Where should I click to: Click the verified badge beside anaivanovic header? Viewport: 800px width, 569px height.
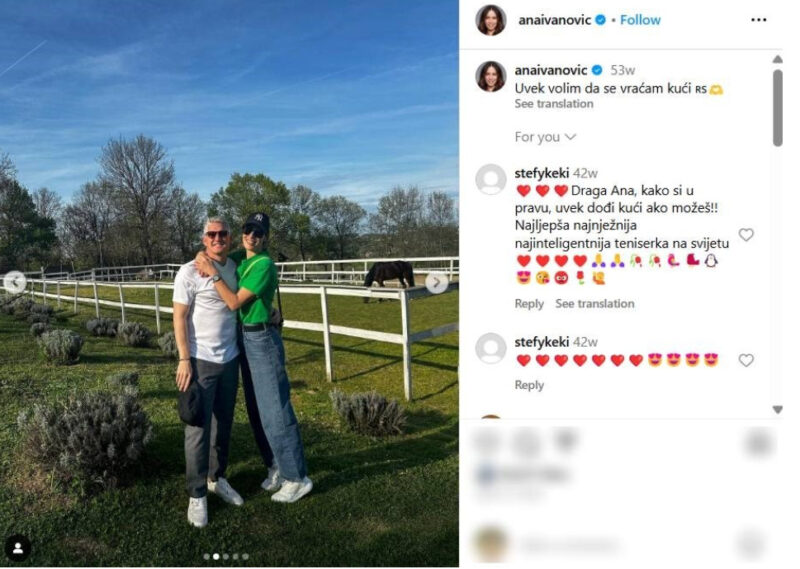[601, 20]
